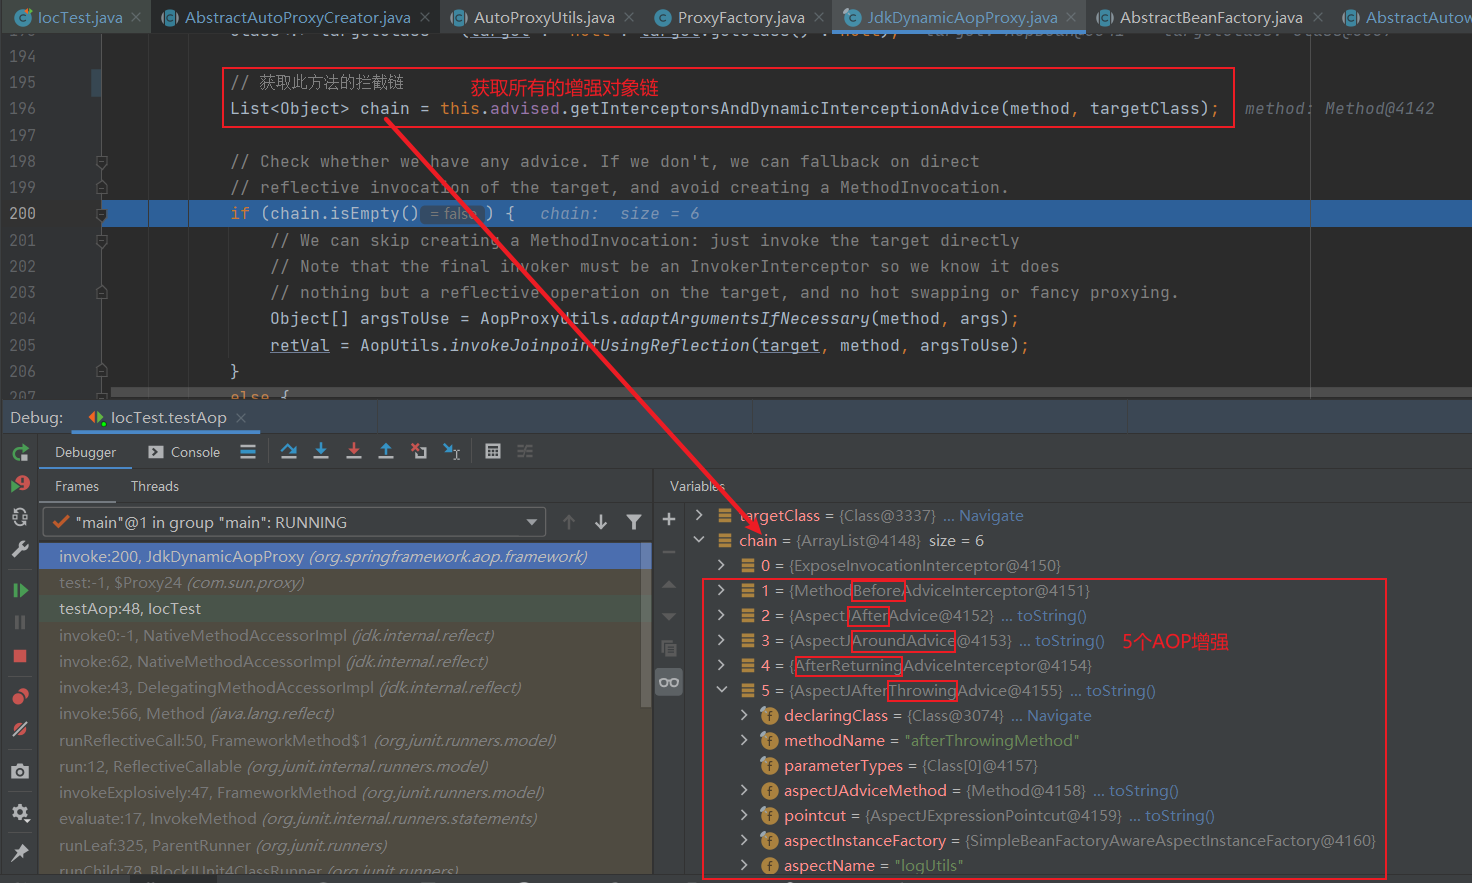Click the Rerun failed tests icon
The width and height of the screenshot is (1472, 883).
[20, 484]
